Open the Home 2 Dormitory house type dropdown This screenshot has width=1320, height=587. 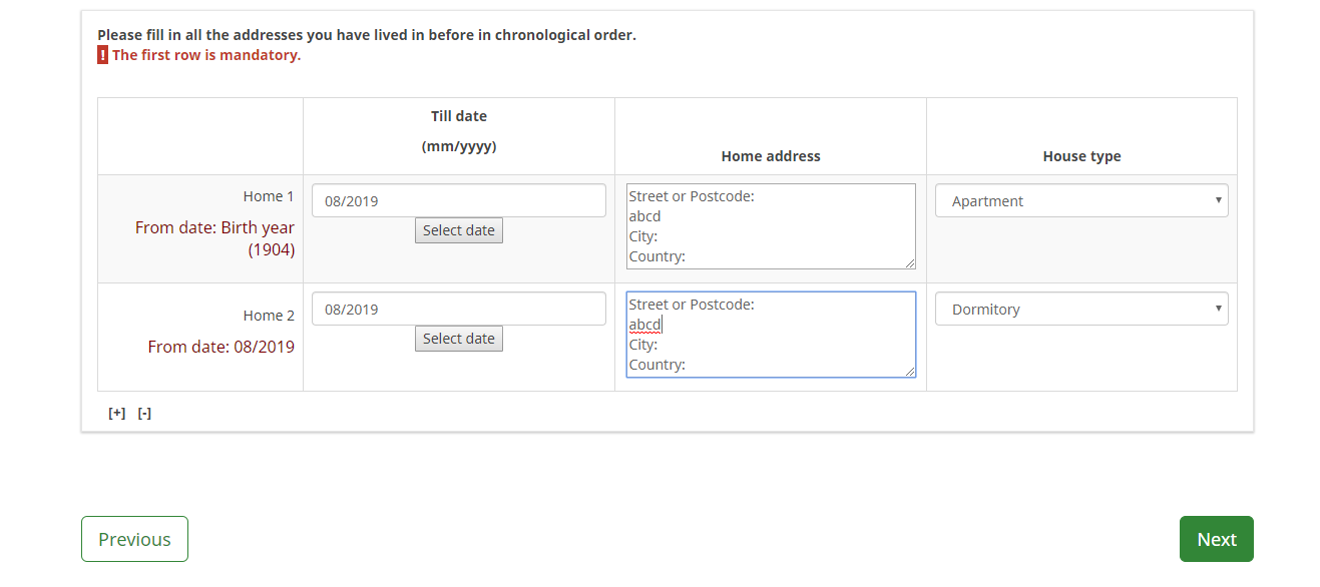tap(1081, 309)
